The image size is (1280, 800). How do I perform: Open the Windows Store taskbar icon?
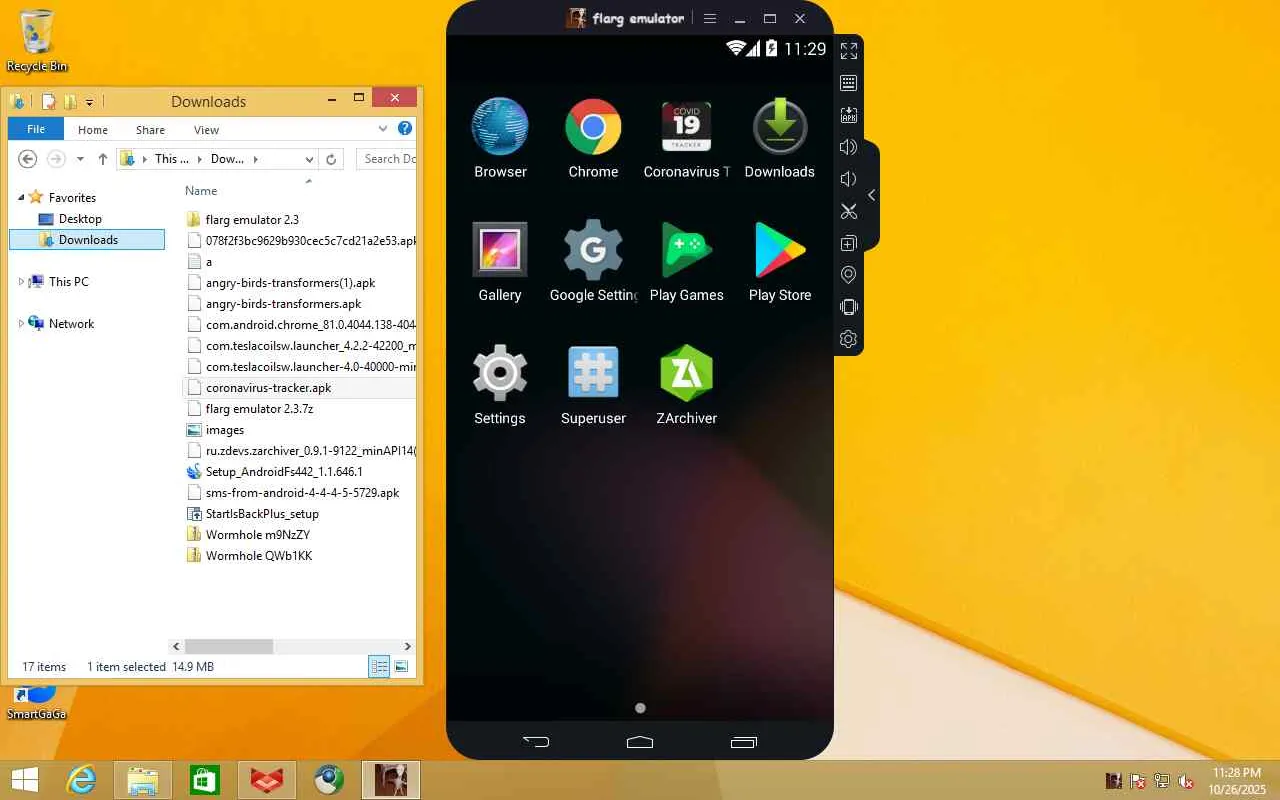pos(205,780)
